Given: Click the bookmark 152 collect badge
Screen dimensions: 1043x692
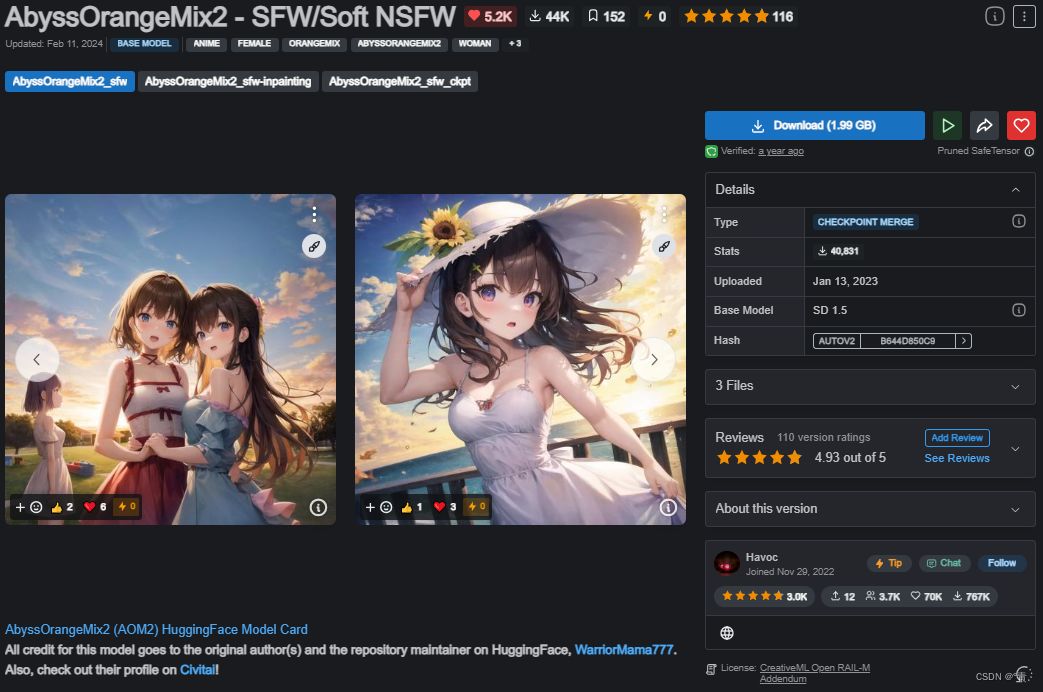Looking at the screenshot, I should pyautogui.click(x=607, y=16).
